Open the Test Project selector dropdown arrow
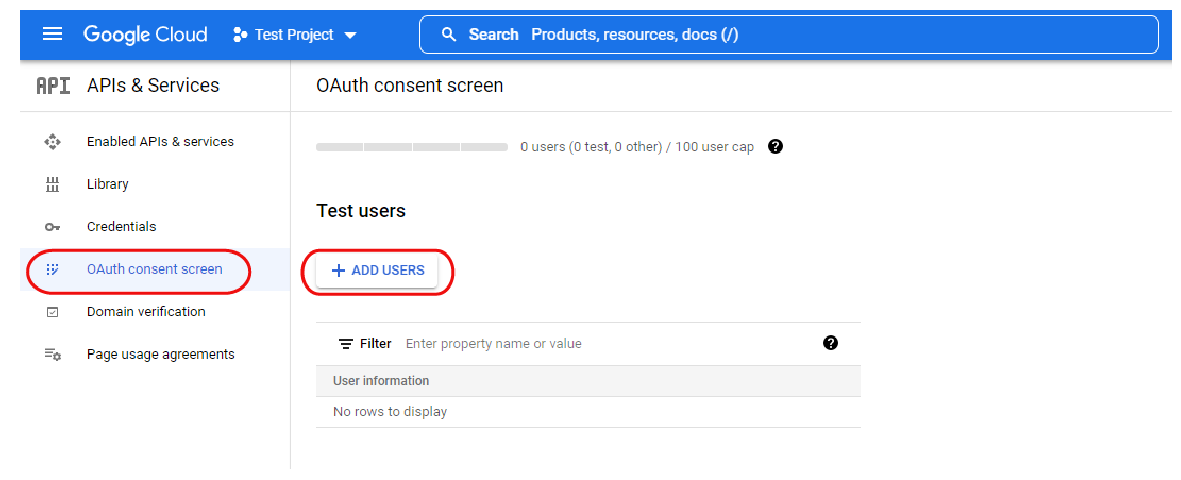 tap(349, 35)
